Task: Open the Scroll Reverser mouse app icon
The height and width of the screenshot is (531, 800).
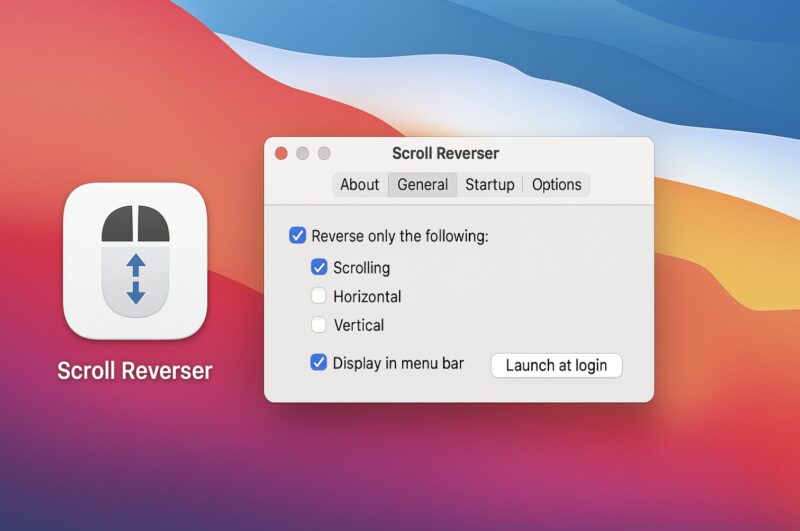Action: 135,260
